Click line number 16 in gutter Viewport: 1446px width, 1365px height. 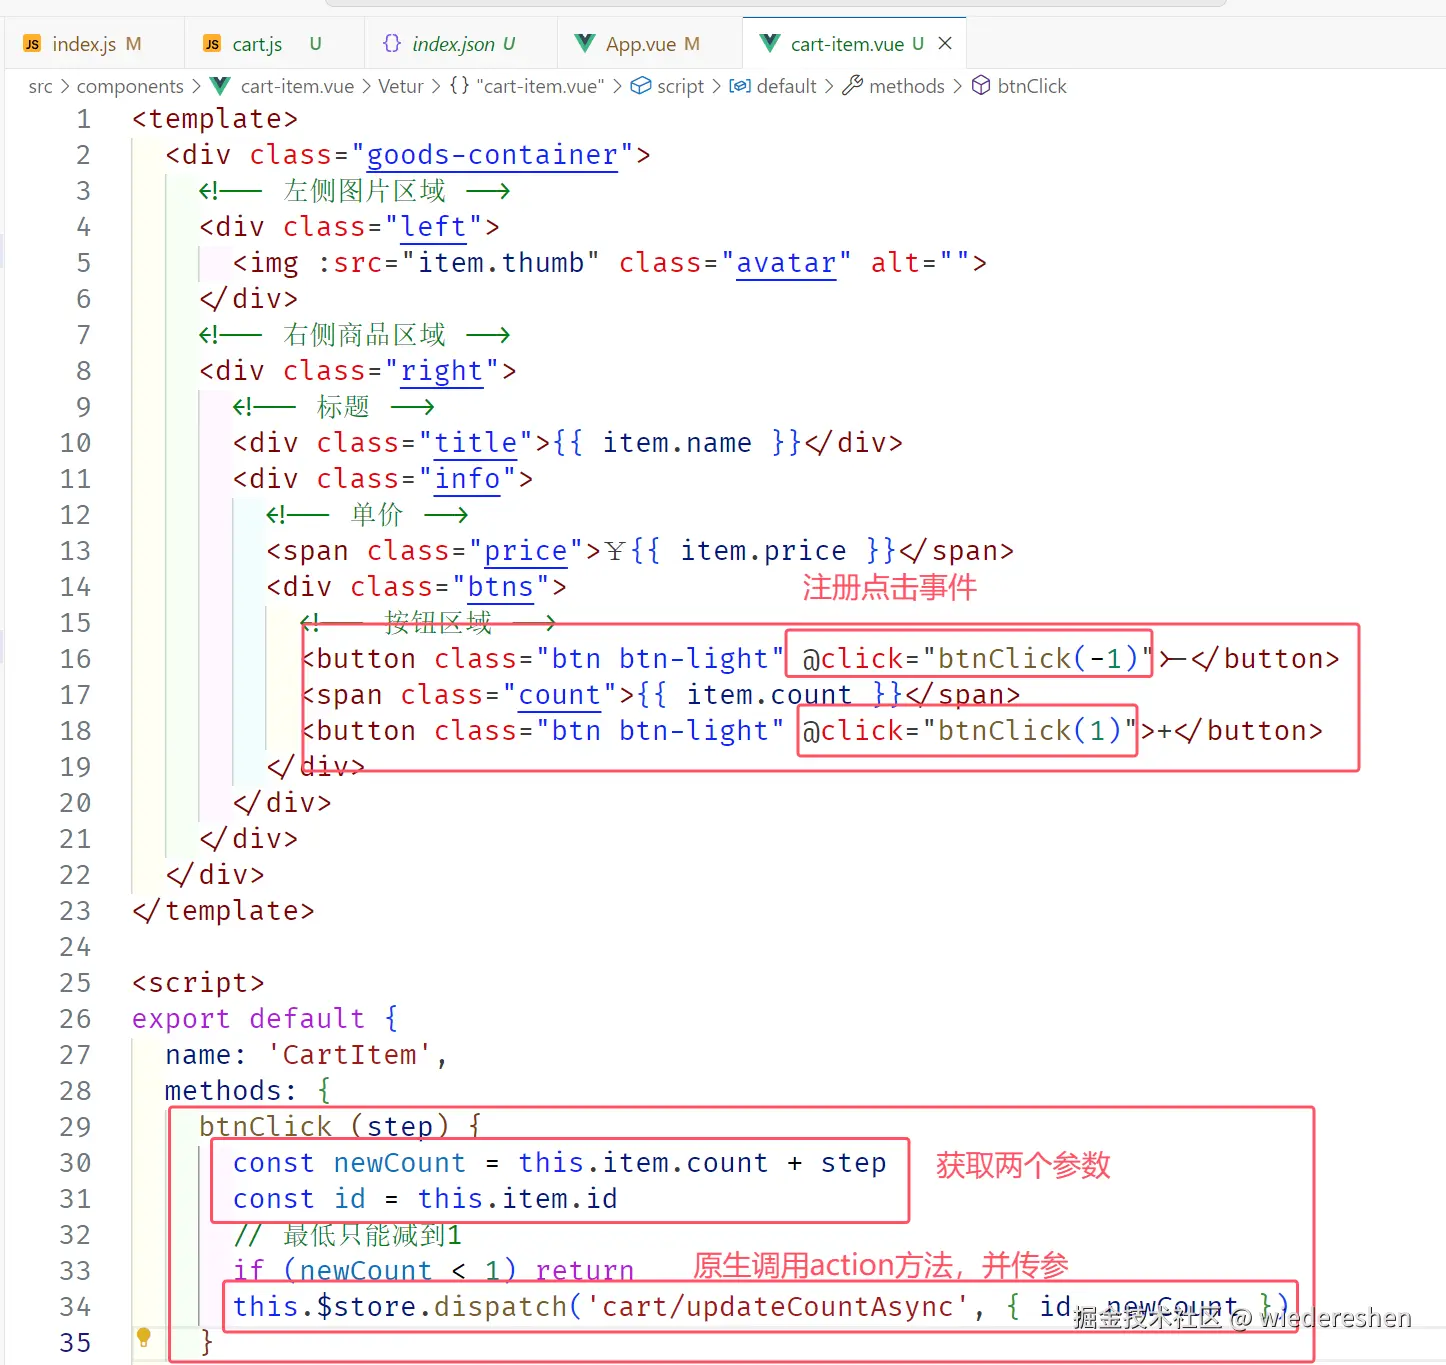coord(76,659)
